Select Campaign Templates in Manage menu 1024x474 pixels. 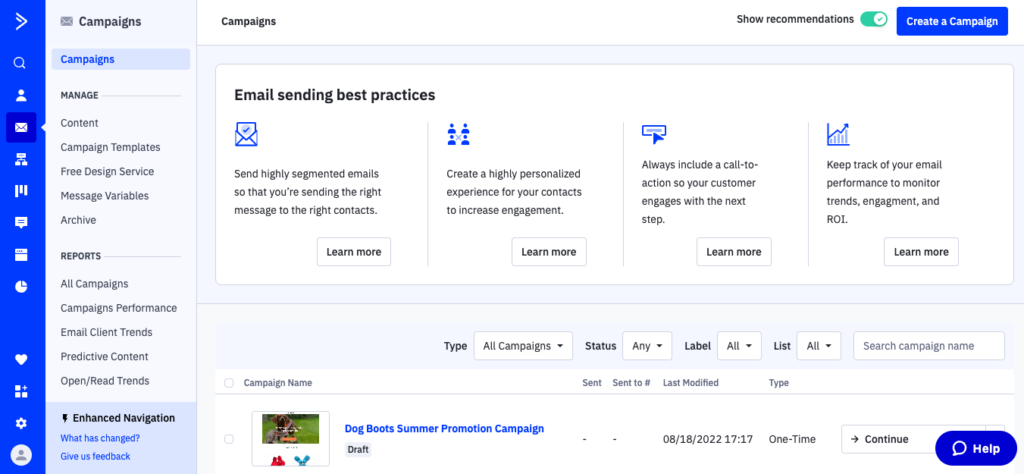110,147
